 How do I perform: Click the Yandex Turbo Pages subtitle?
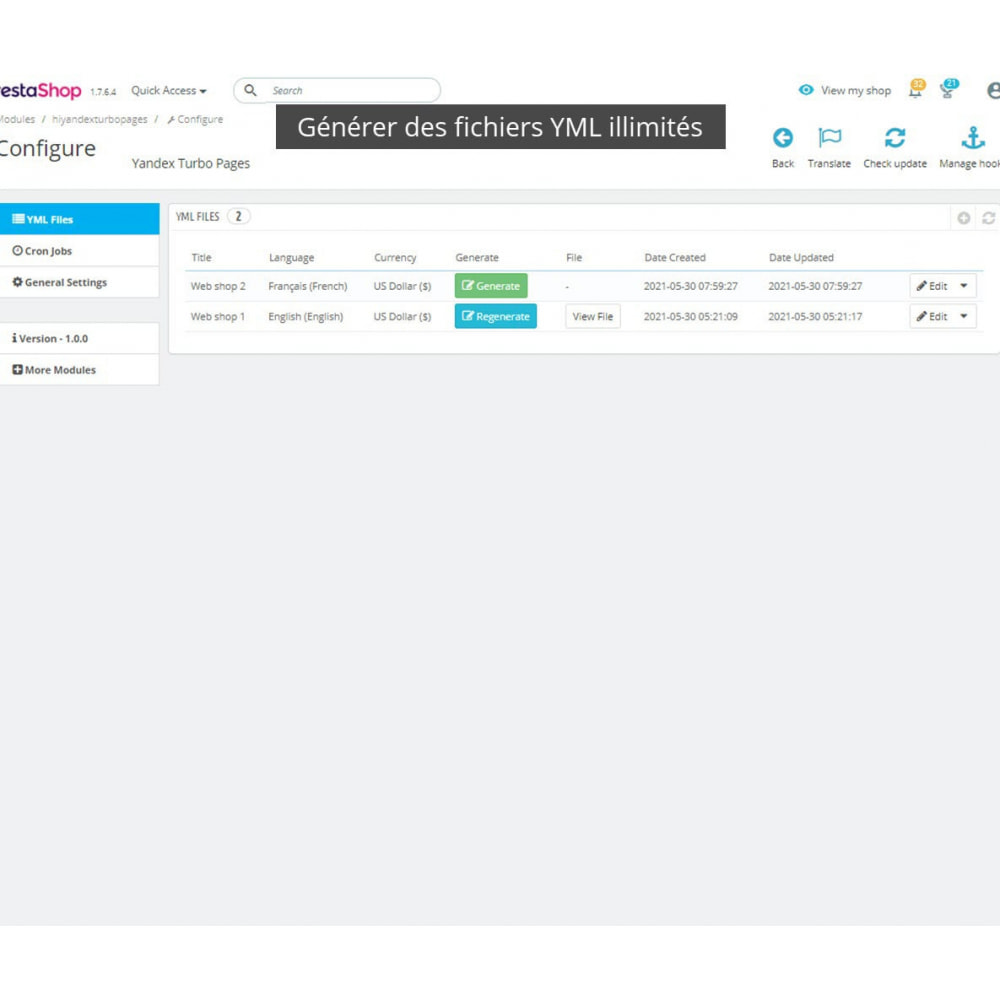point(191,163)
